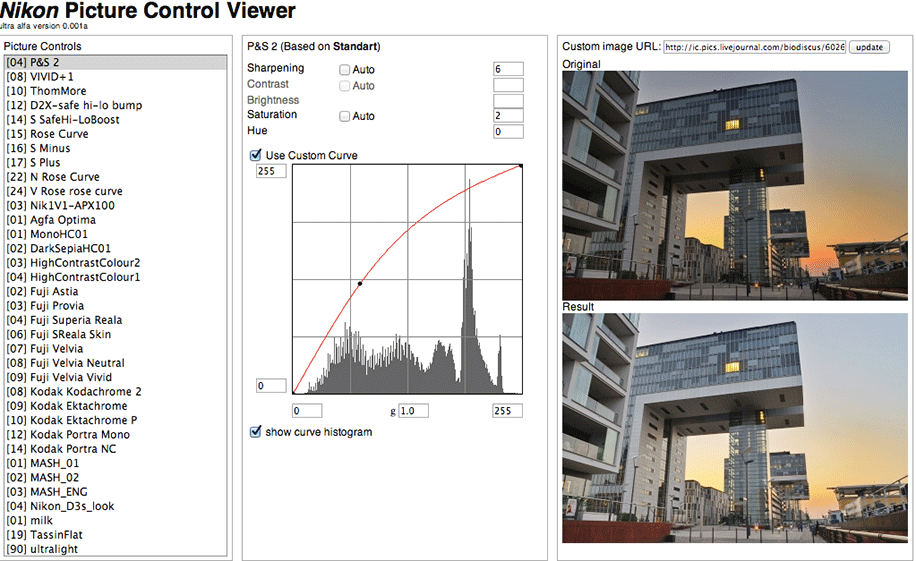Select [01] MASH_01 entry
916x561 pixels.
click(x=116, y=463)
